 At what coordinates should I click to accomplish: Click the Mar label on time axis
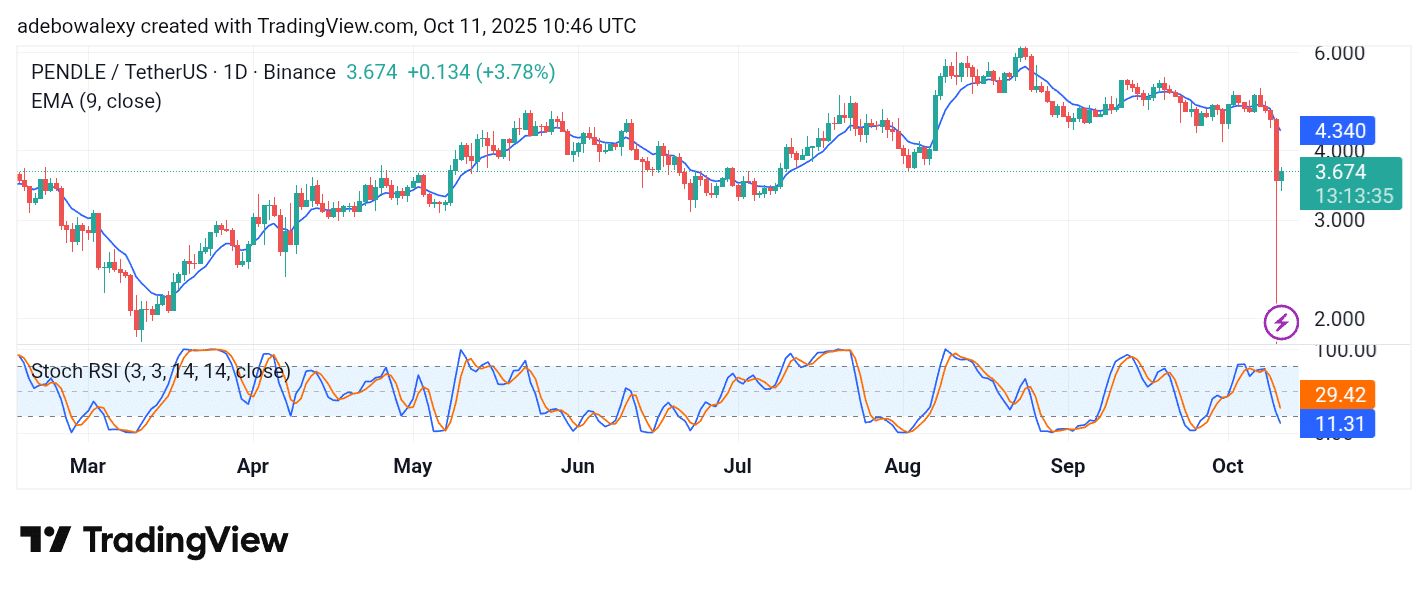[88, 466]
